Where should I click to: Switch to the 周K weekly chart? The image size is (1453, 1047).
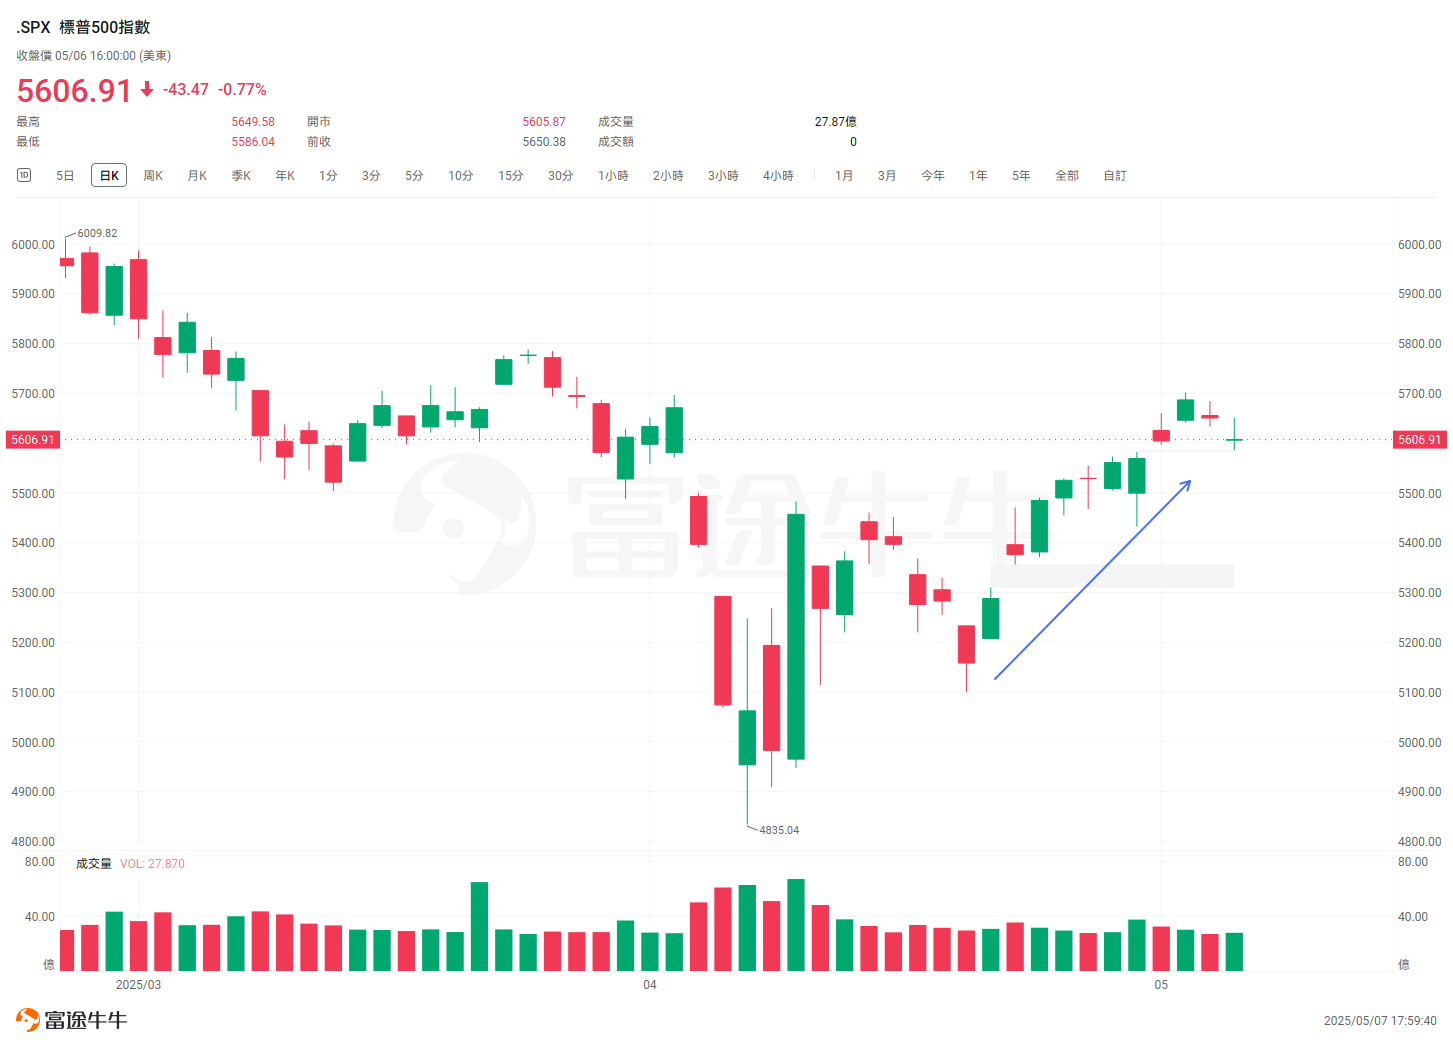coord(153,176)
